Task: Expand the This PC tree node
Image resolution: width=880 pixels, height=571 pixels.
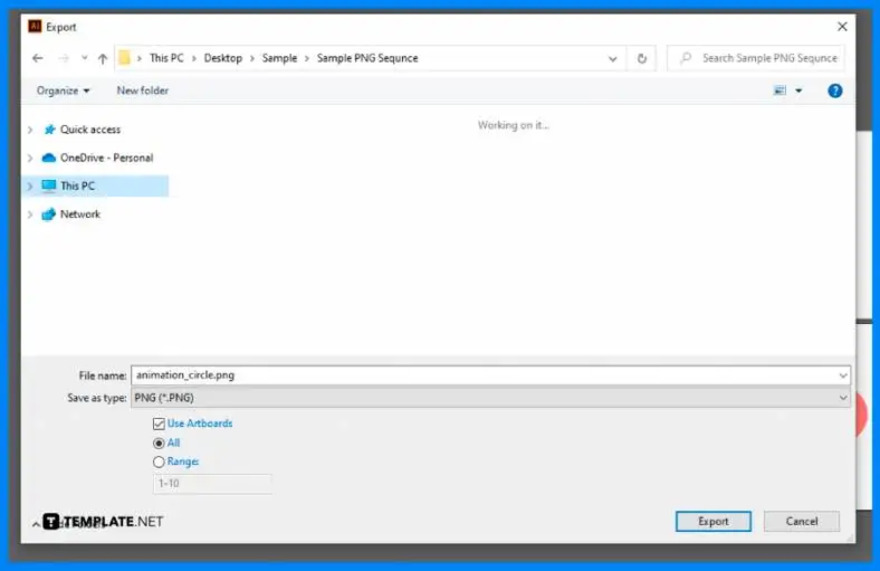Action: pyautogui.click(x=30, y=186)
